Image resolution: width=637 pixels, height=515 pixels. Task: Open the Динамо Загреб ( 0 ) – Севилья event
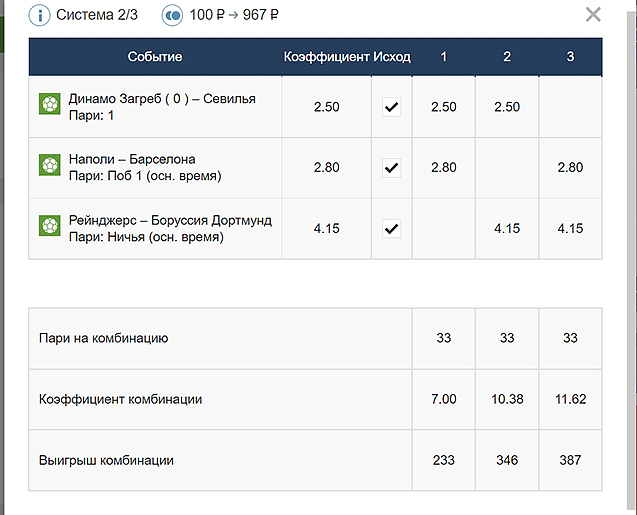point(162,99)
